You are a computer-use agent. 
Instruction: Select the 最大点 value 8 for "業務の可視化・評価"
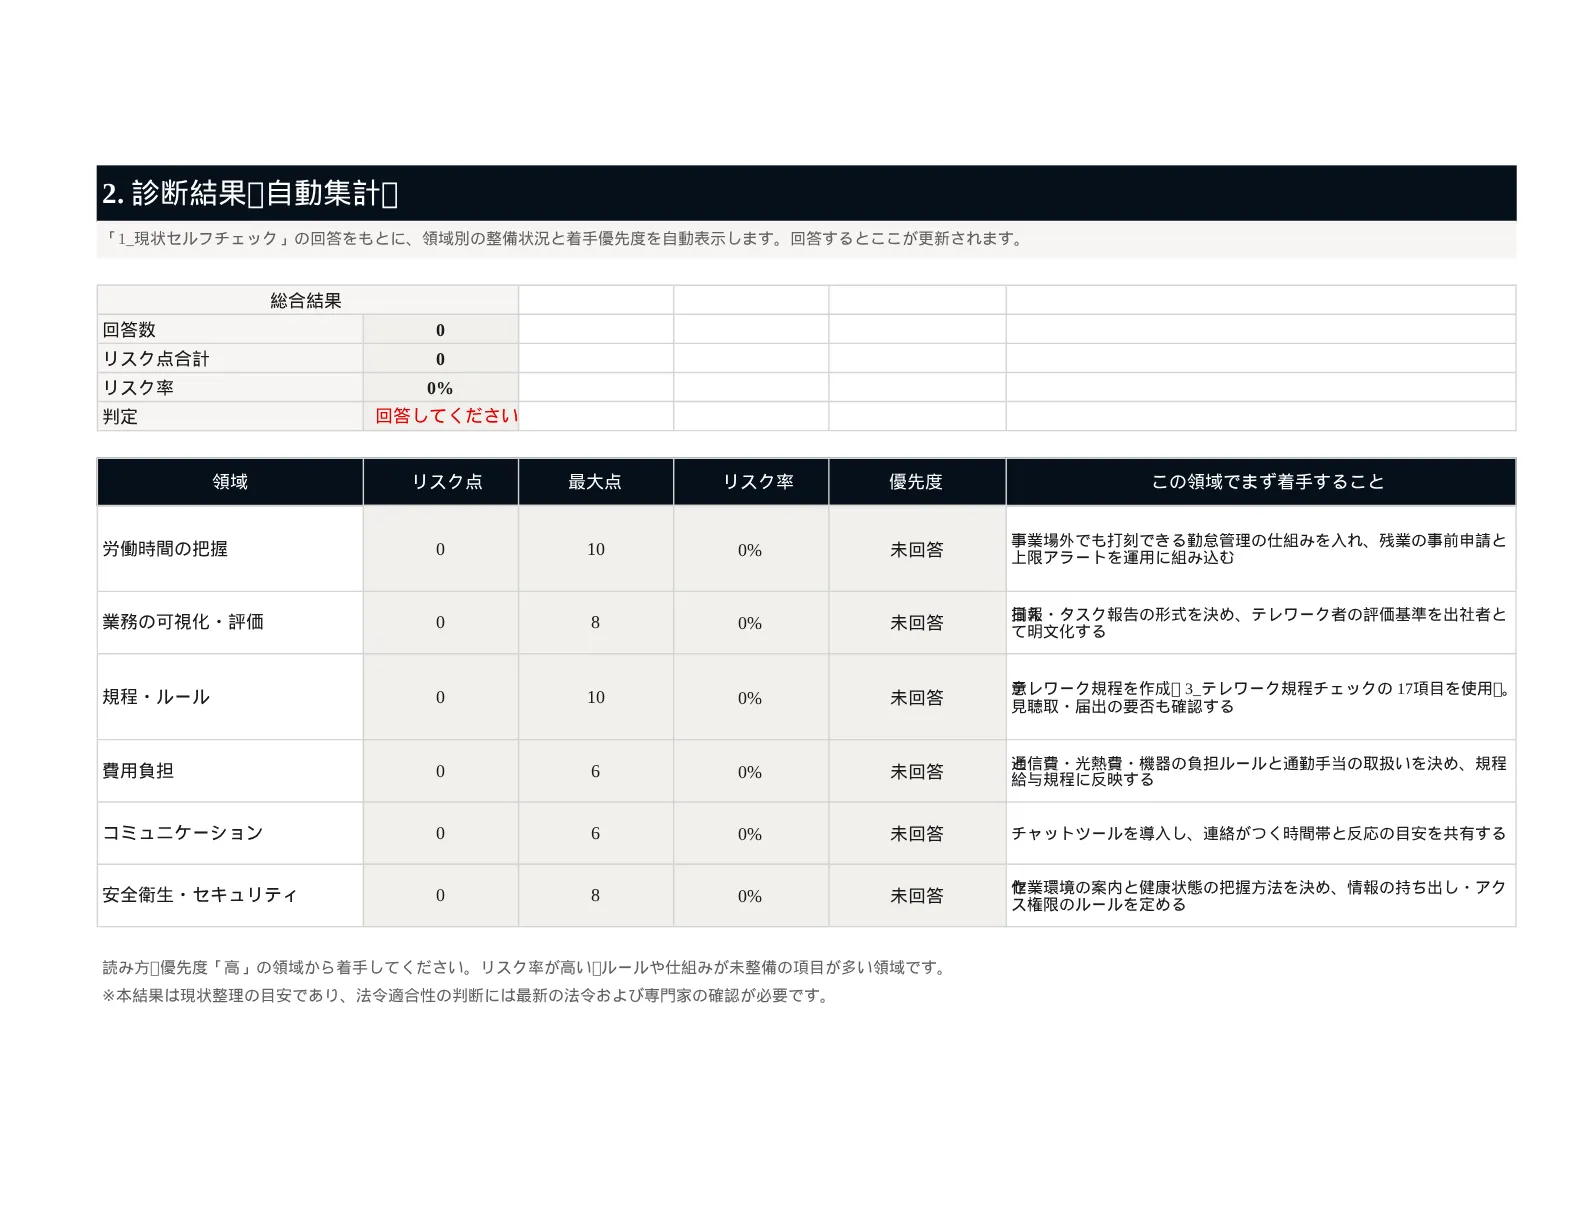point(596,622)
